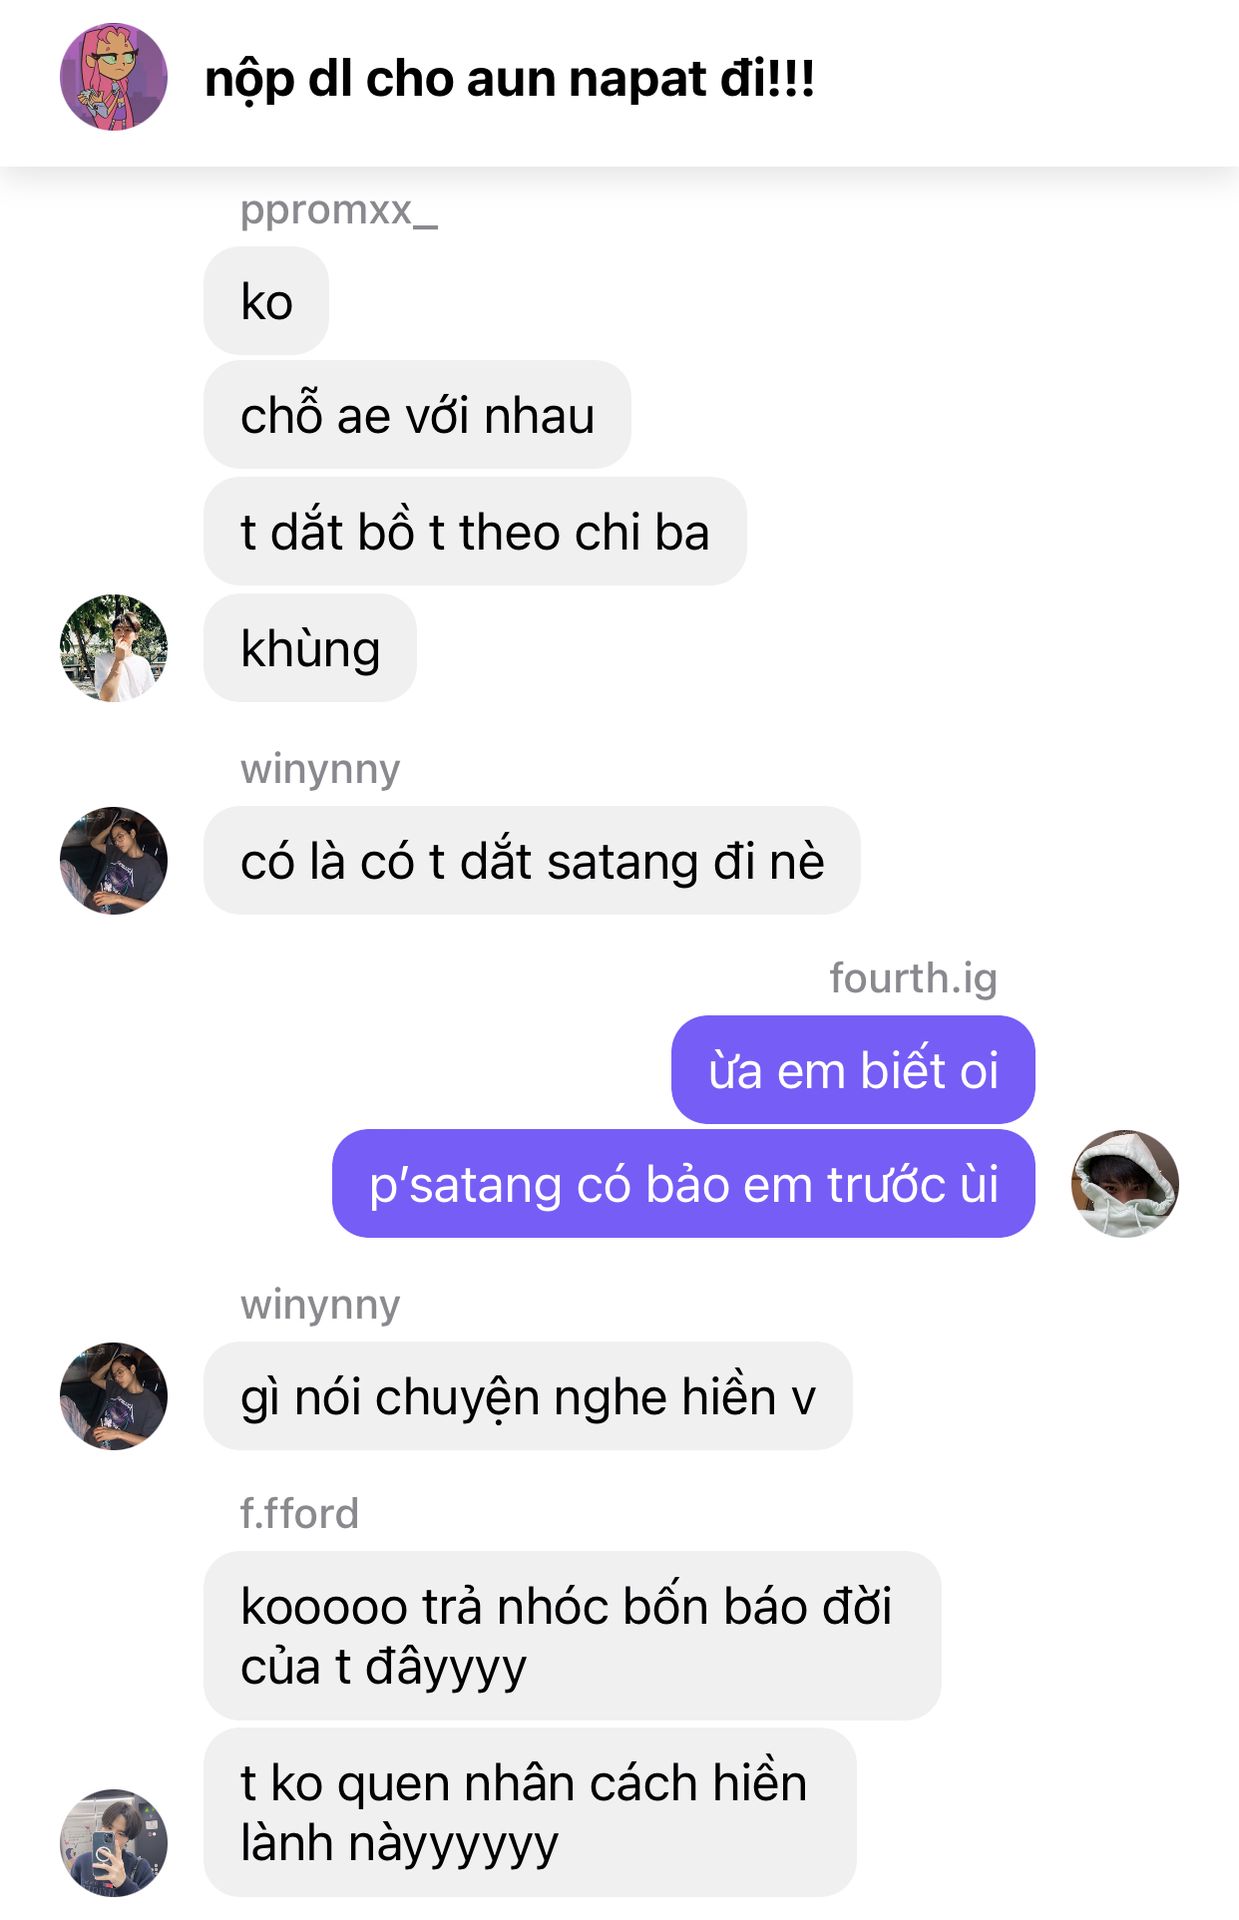Tap the group name 'nộp dl cho aun napat đi!!!'
This screenshot has height=1920, width=1239.
[x=509, y=79]
